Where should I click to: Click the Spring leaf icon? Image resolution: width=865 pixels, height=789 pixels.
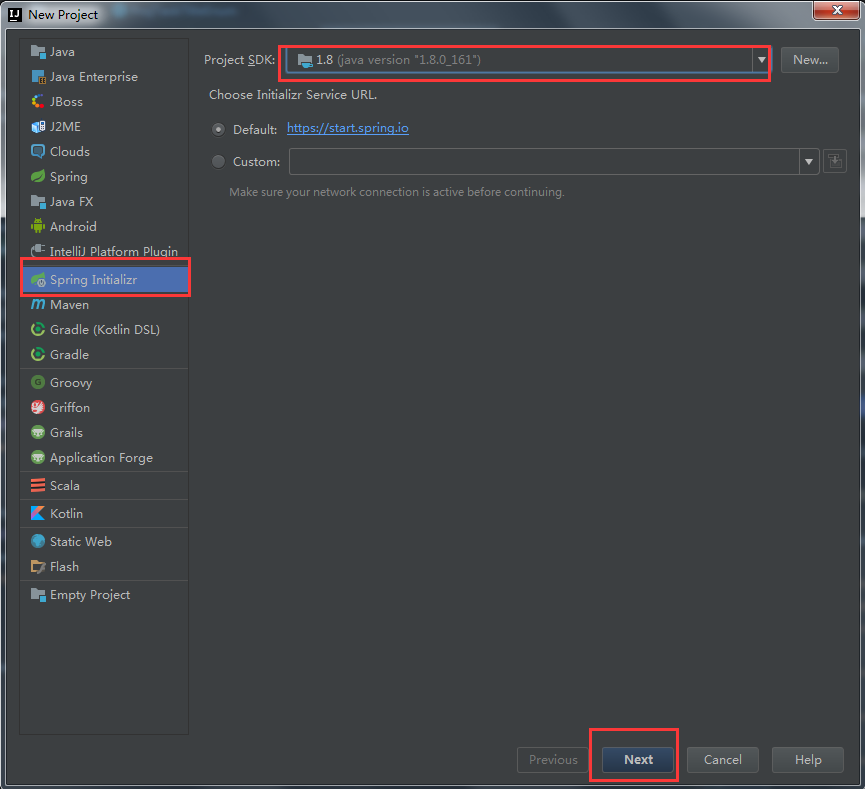coord(38,177)
